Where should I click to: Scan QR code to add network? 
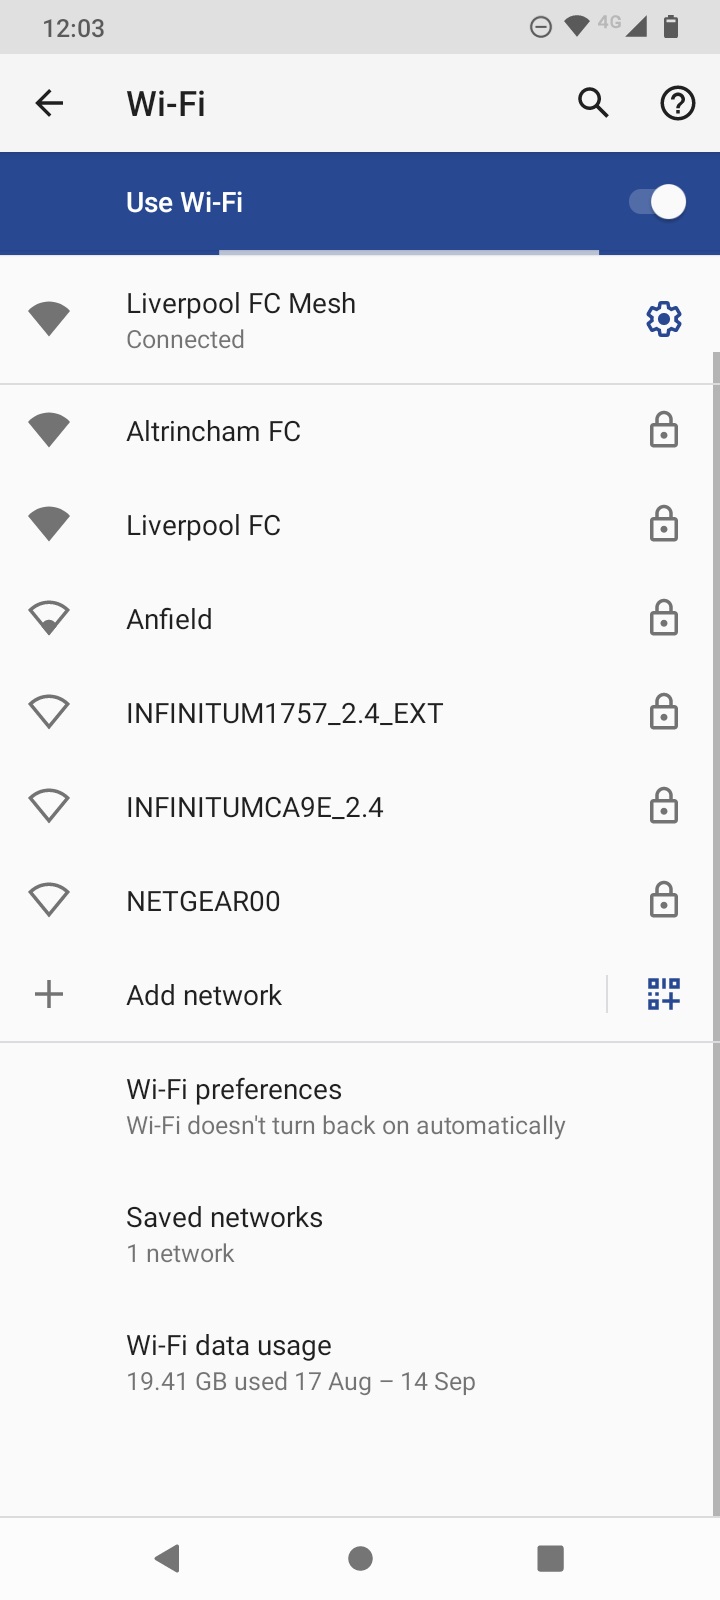coord(664,994)
